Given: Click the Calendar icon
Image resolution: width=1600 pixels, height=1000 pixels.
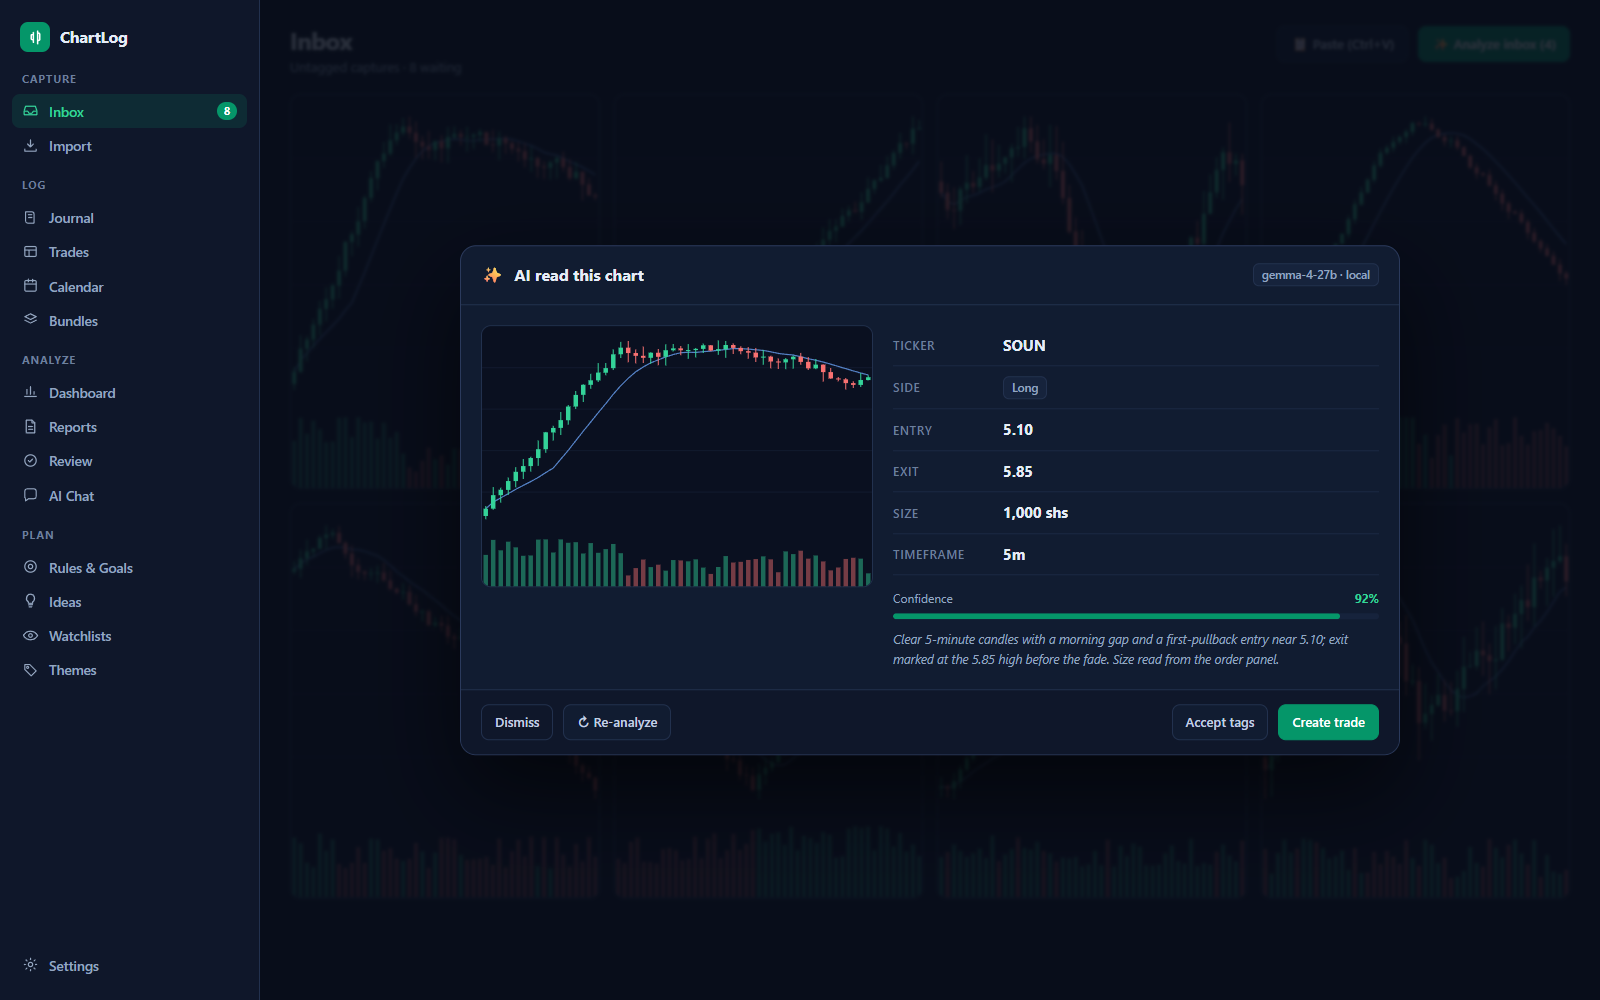Looking at the screenshot, I should click(x=31, y=286).
